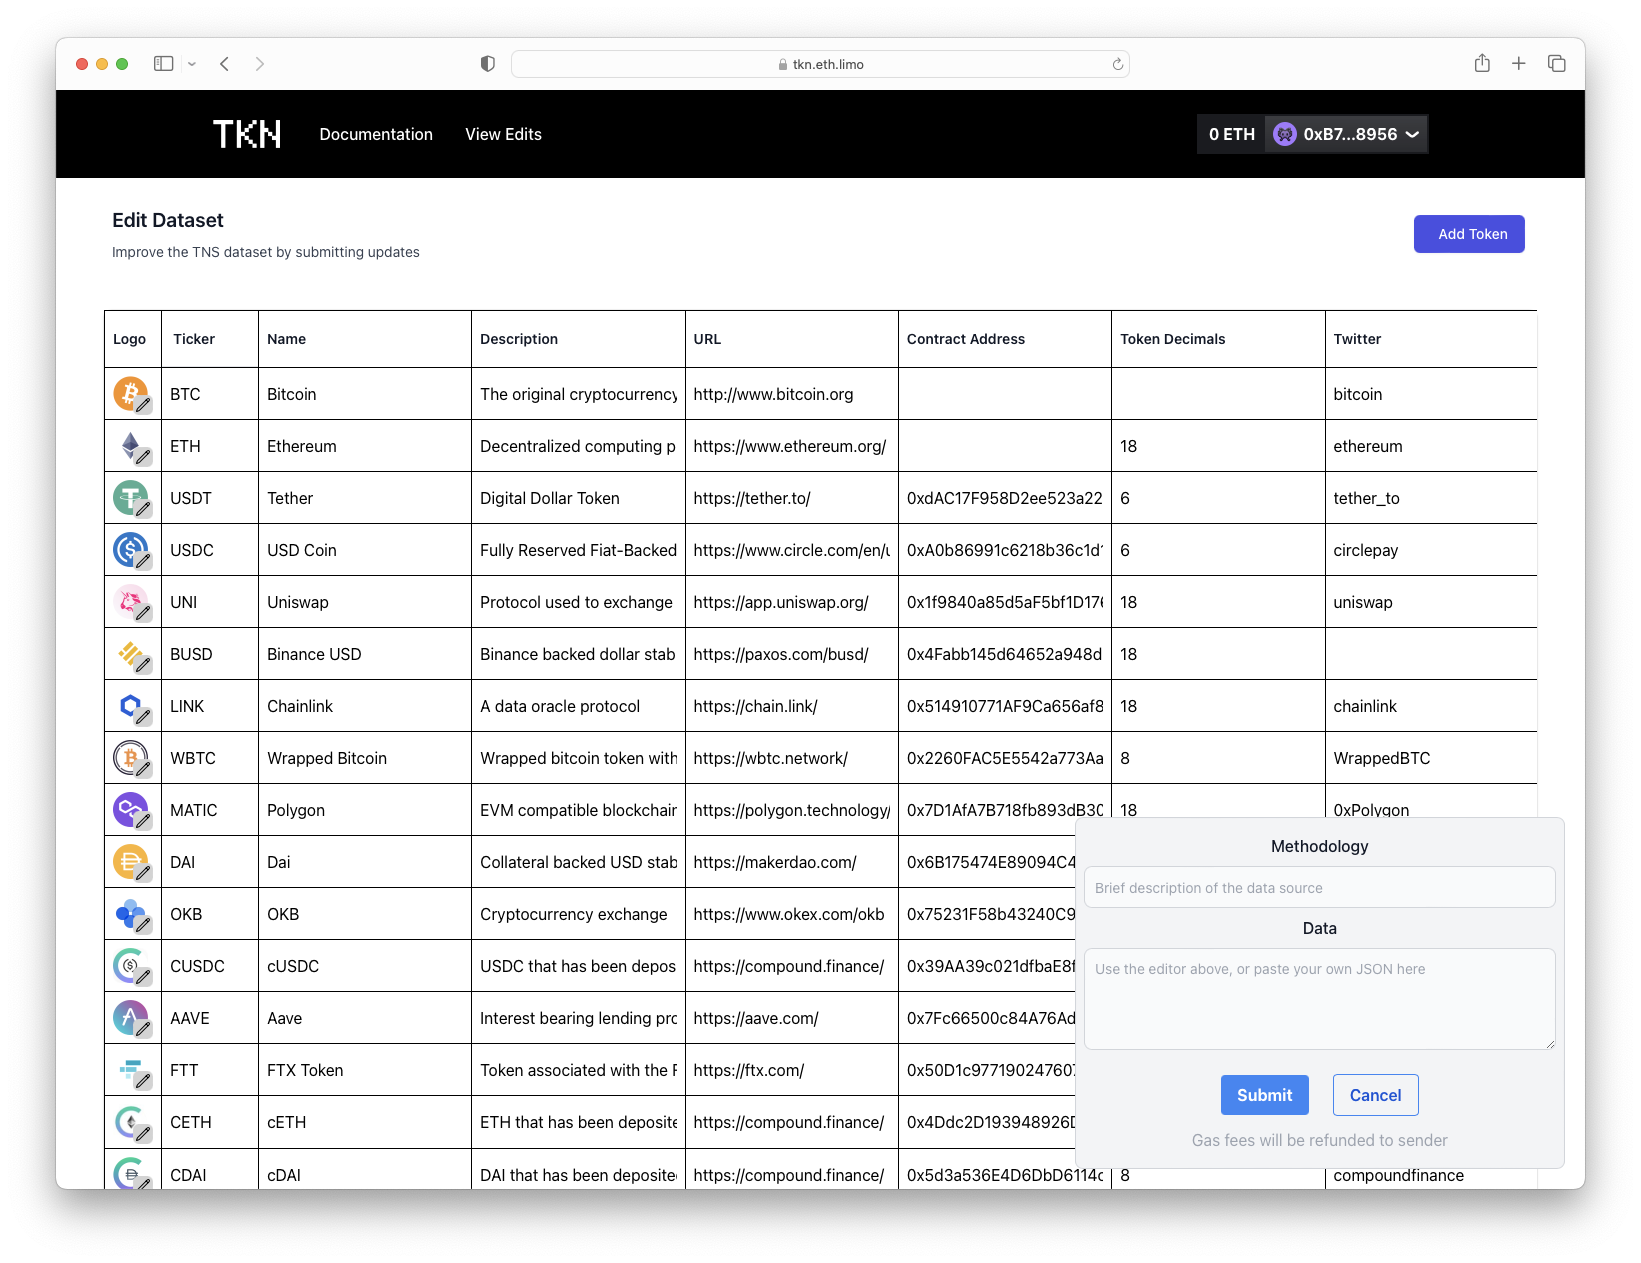Open a new tab plus icon
The width and height of the screenshot is (1641, 1263).
coord(1519,64)
